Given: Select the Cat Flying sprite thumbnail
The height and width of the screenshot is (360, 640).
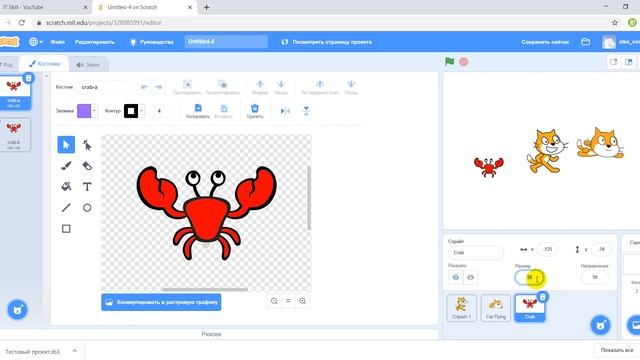Looking at the screenshot, I should pyautogui.click(x=496, y=308).
